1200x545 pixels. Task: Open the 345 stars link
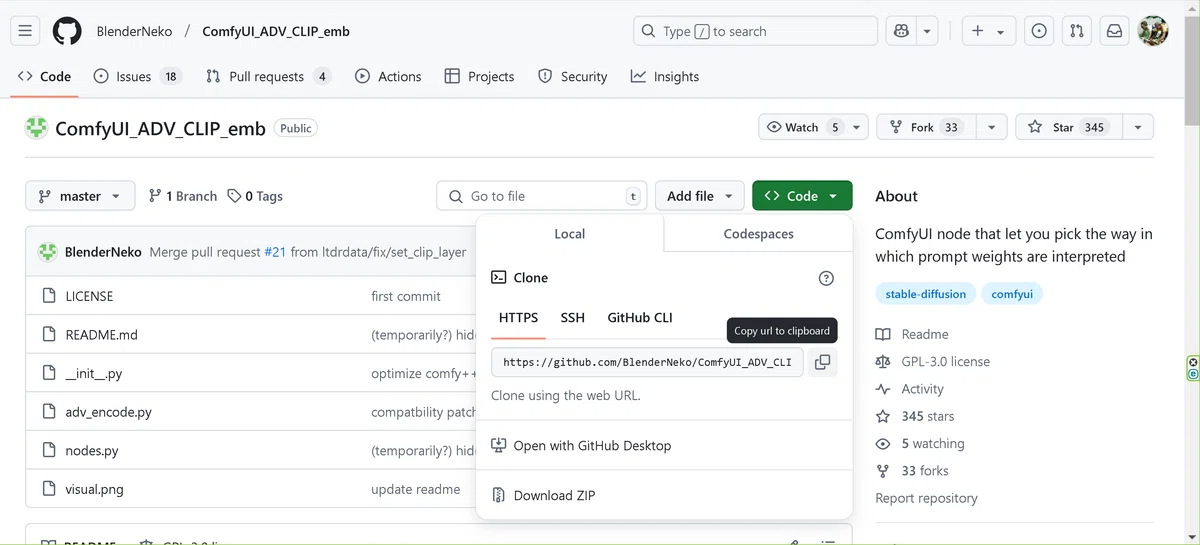[x=916, y=416]
